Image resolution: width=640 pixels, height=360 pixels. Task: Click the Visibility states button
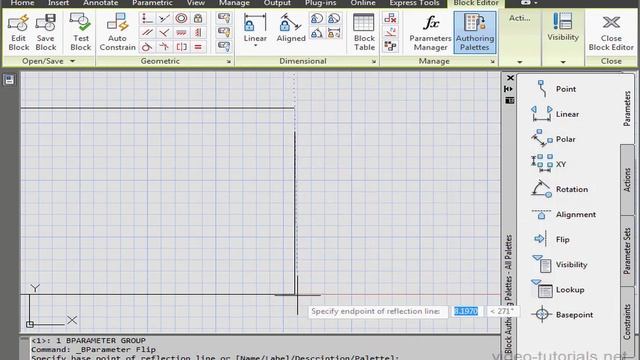pyautogui.click(x=563, y=27)
